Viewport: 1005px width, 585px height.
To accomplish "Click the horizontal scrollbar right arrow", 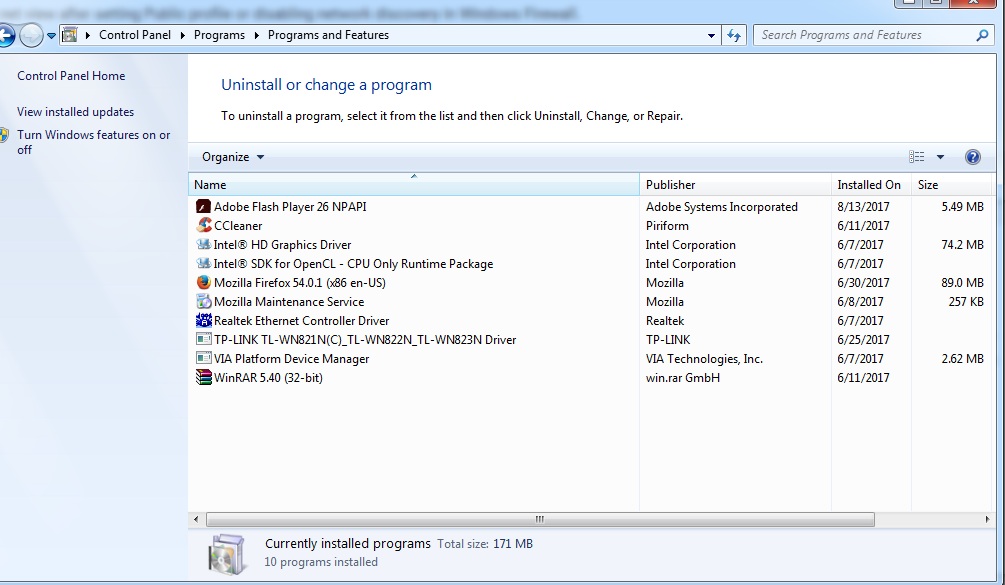I will tap(987, 519).
